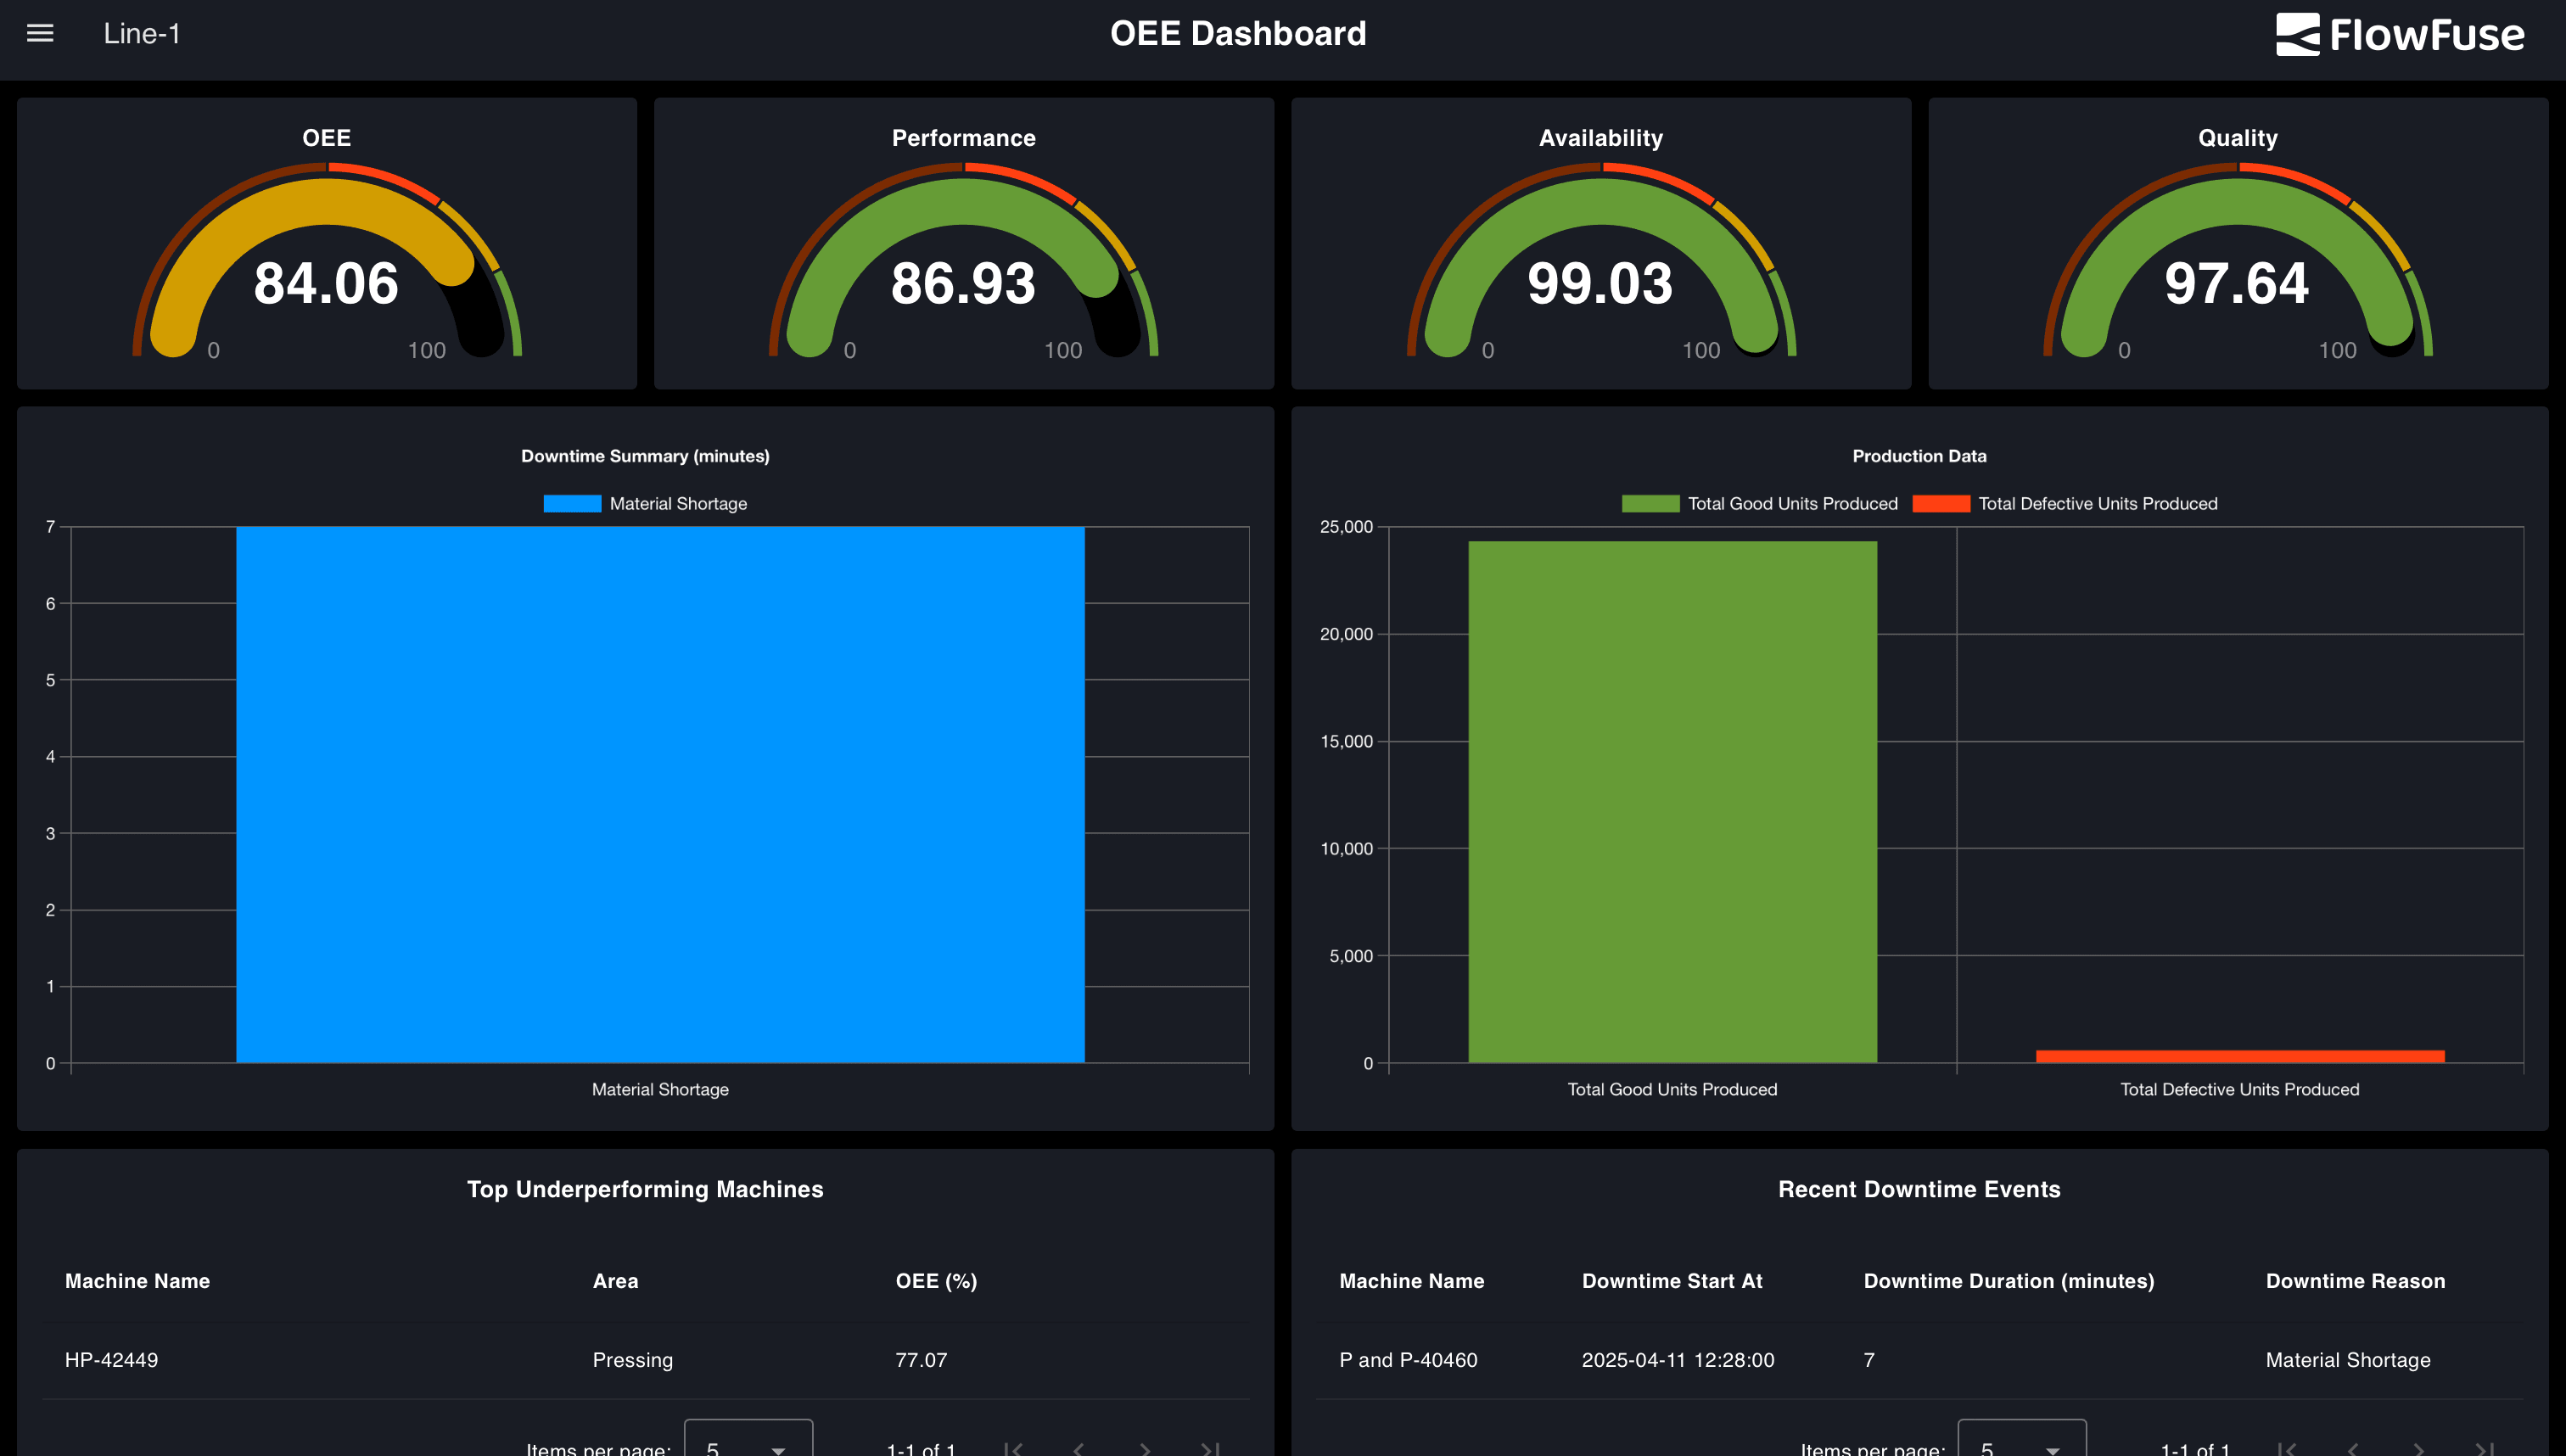Click the OEE (%) column header
The image size is (2566, 1456).
coord(936,1281)
